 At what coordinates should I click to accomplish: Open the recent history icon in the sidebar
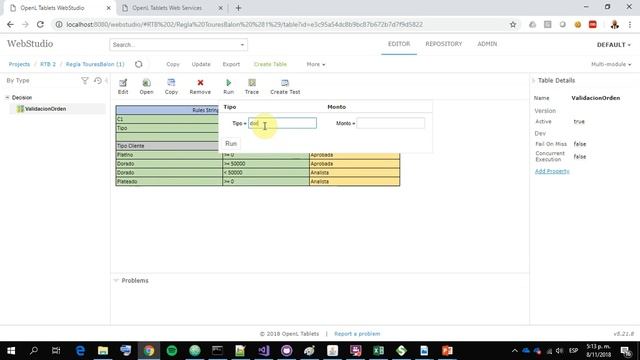click(98, 80)
